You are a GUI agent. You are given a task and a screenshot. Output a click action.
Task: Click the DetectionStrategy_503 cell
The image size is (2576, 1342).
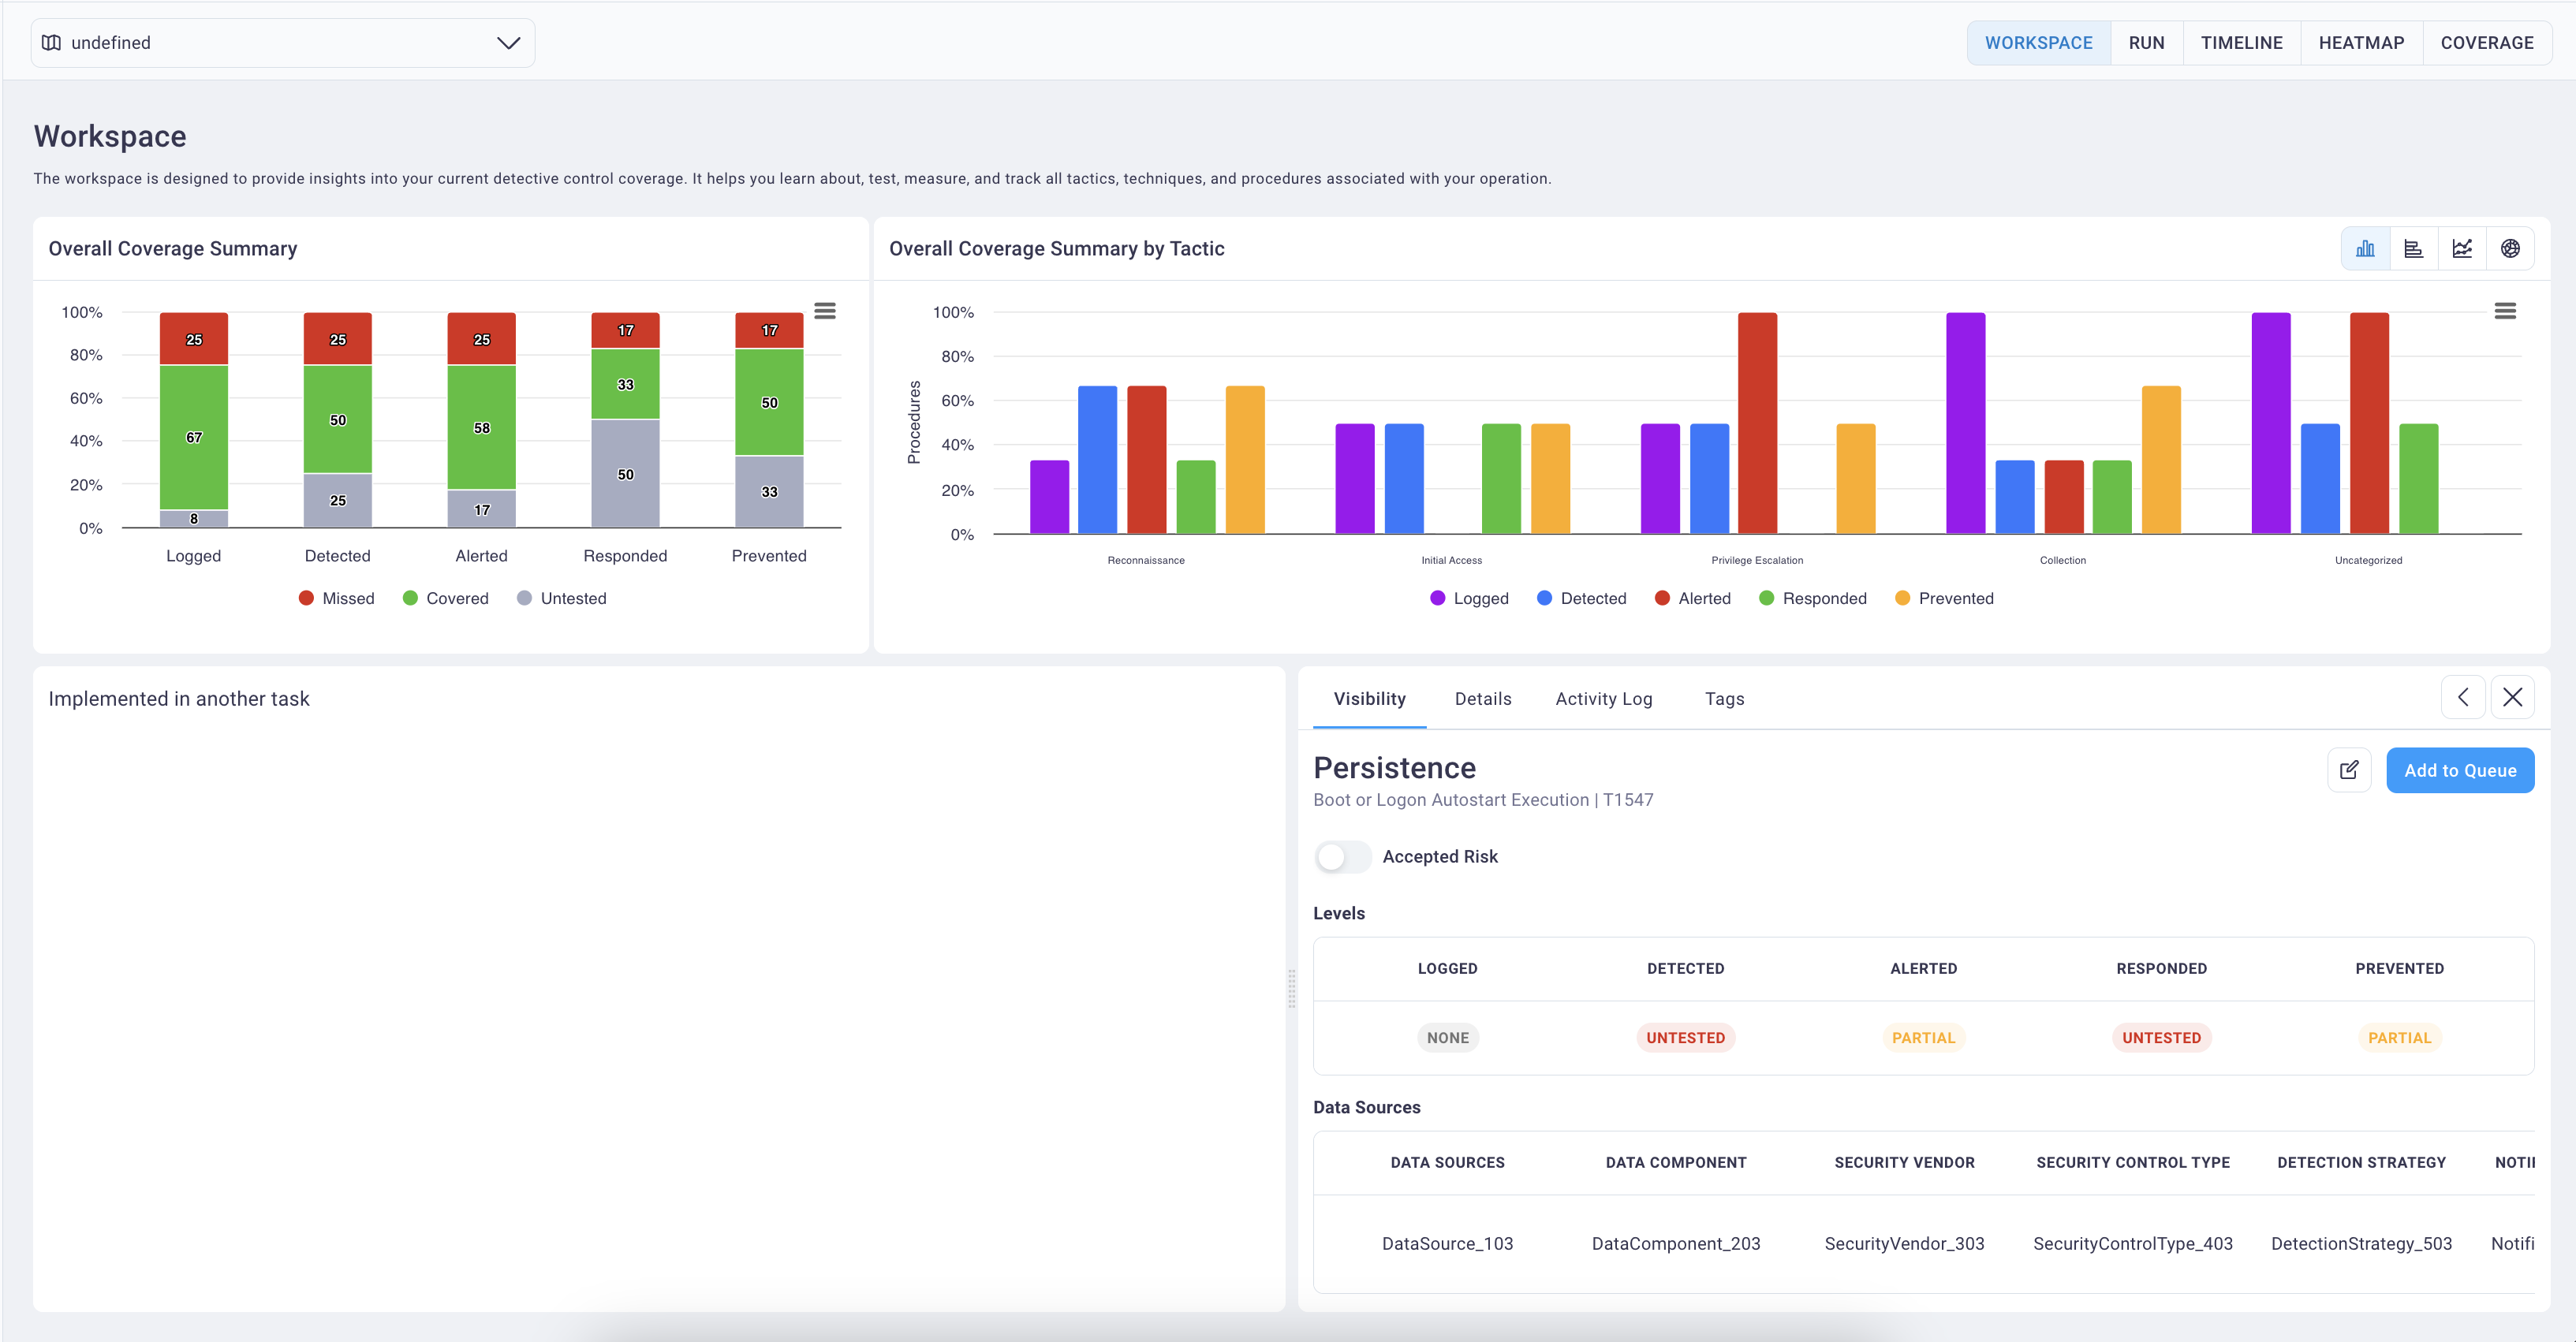pos(2361,1243)
